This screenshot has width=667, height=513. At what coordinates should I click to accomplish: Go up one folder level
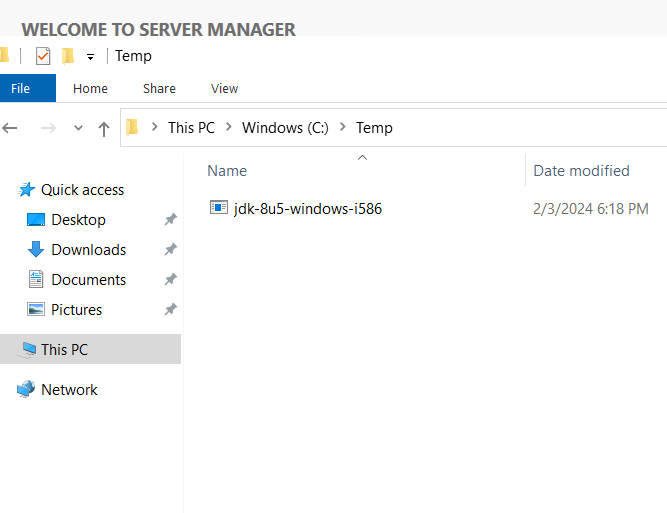coord(104,128)
